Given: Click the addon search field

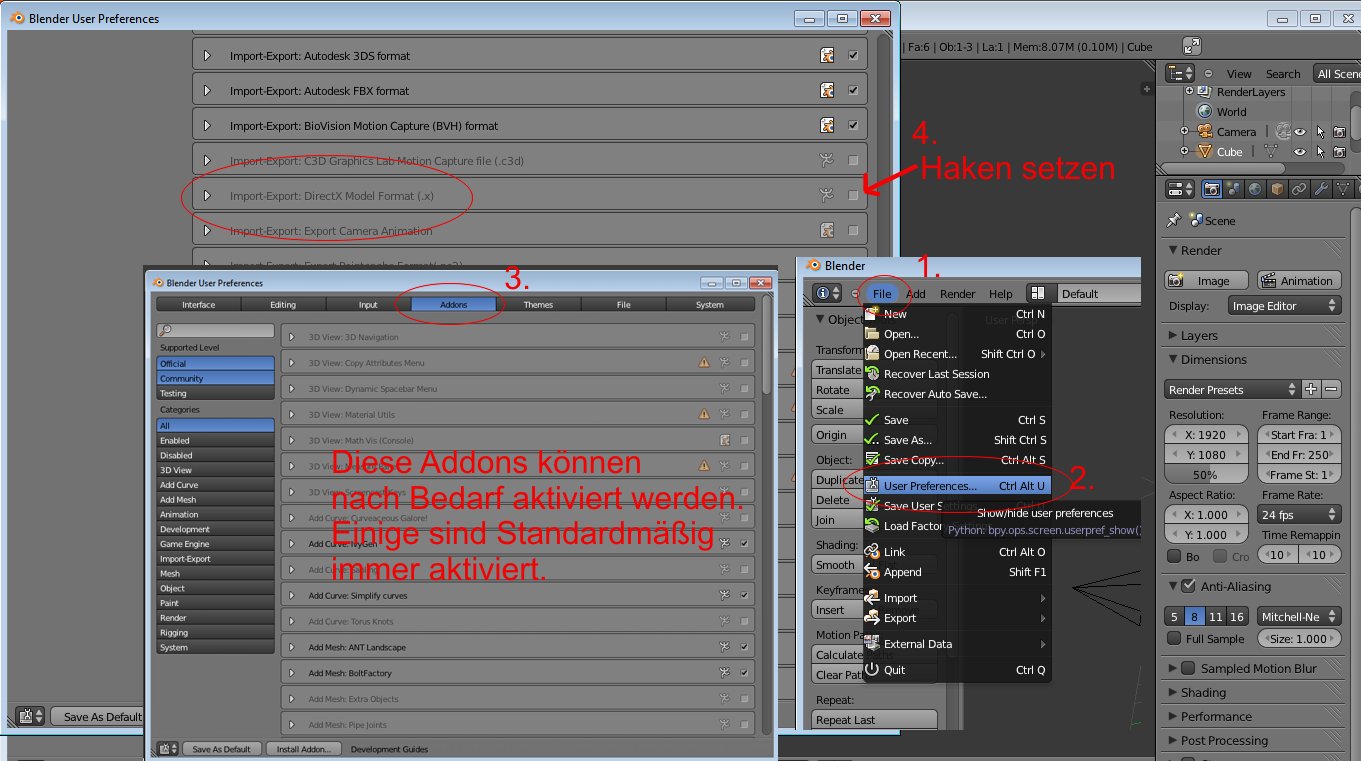Looking at the screenshot, I should [x=215, y=330].
